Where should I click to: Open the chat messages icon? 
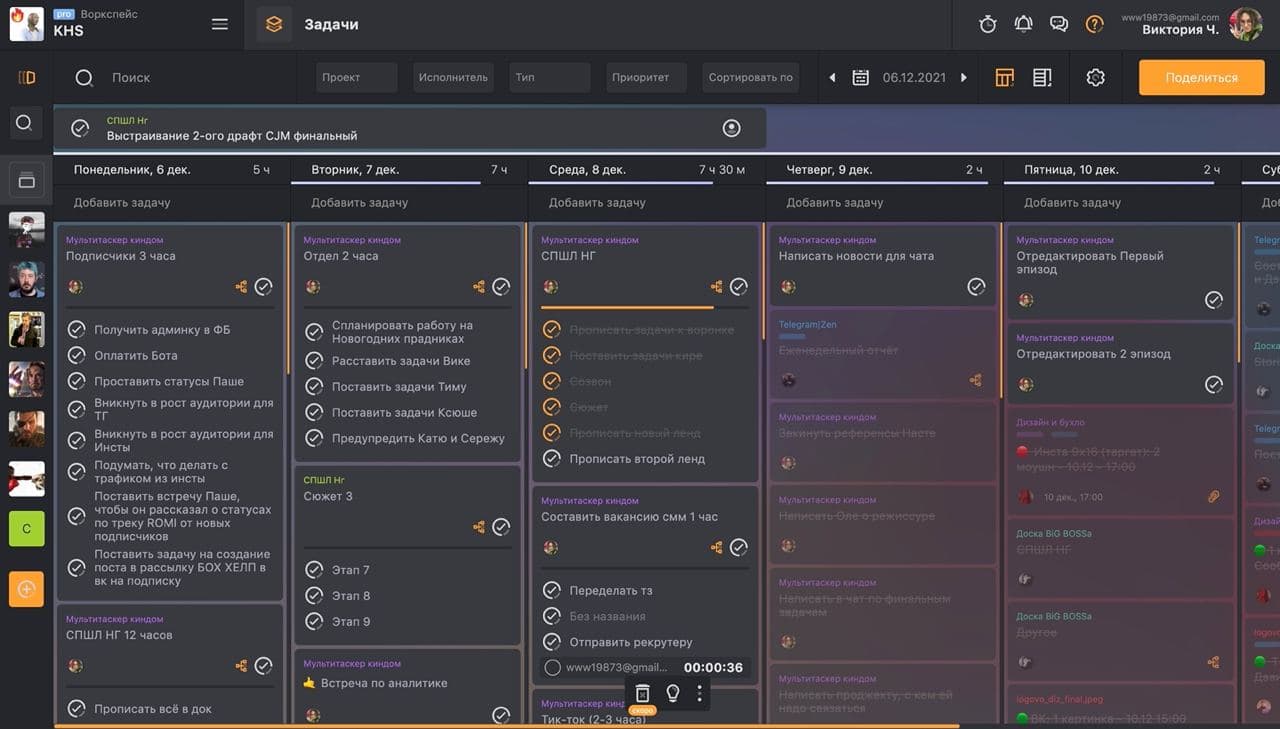pos(1059,24)
